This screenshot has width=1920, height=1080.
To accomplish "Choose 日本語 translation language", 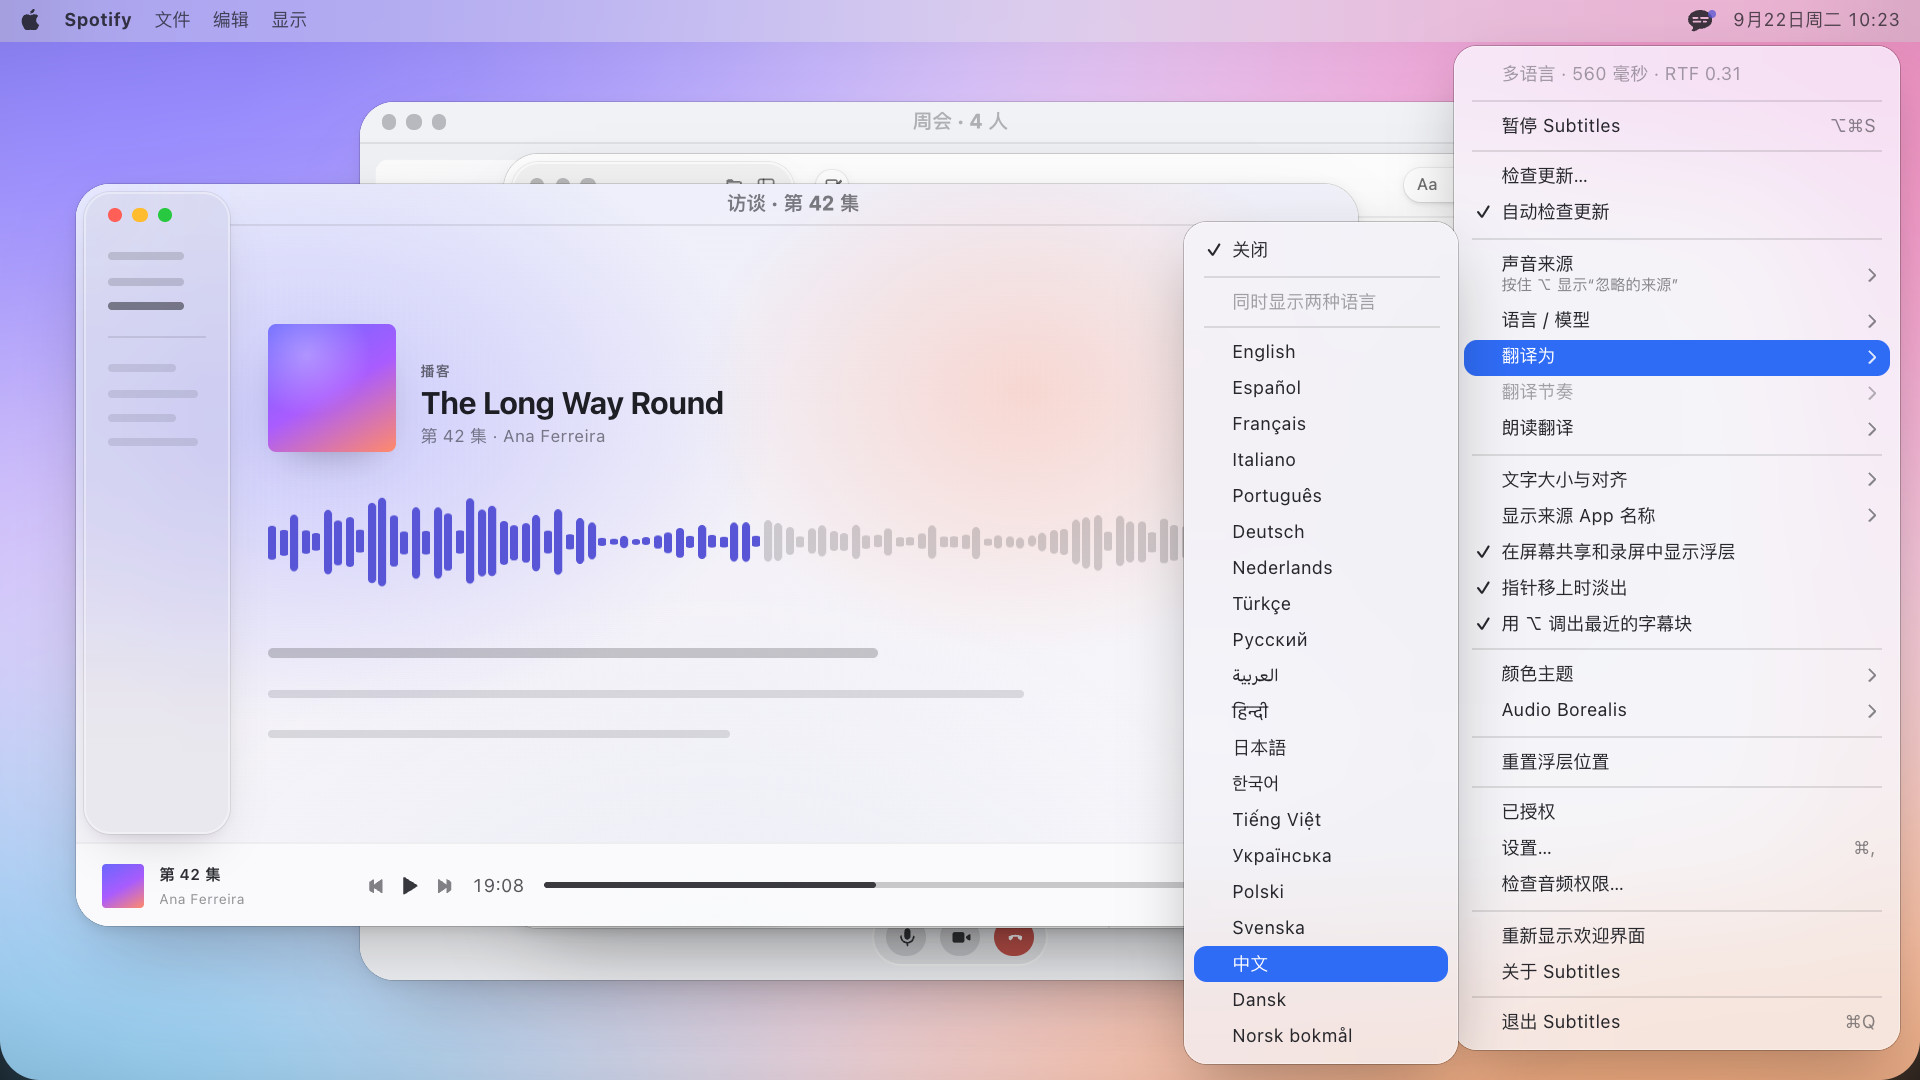I will click(x=1321, y=748).
